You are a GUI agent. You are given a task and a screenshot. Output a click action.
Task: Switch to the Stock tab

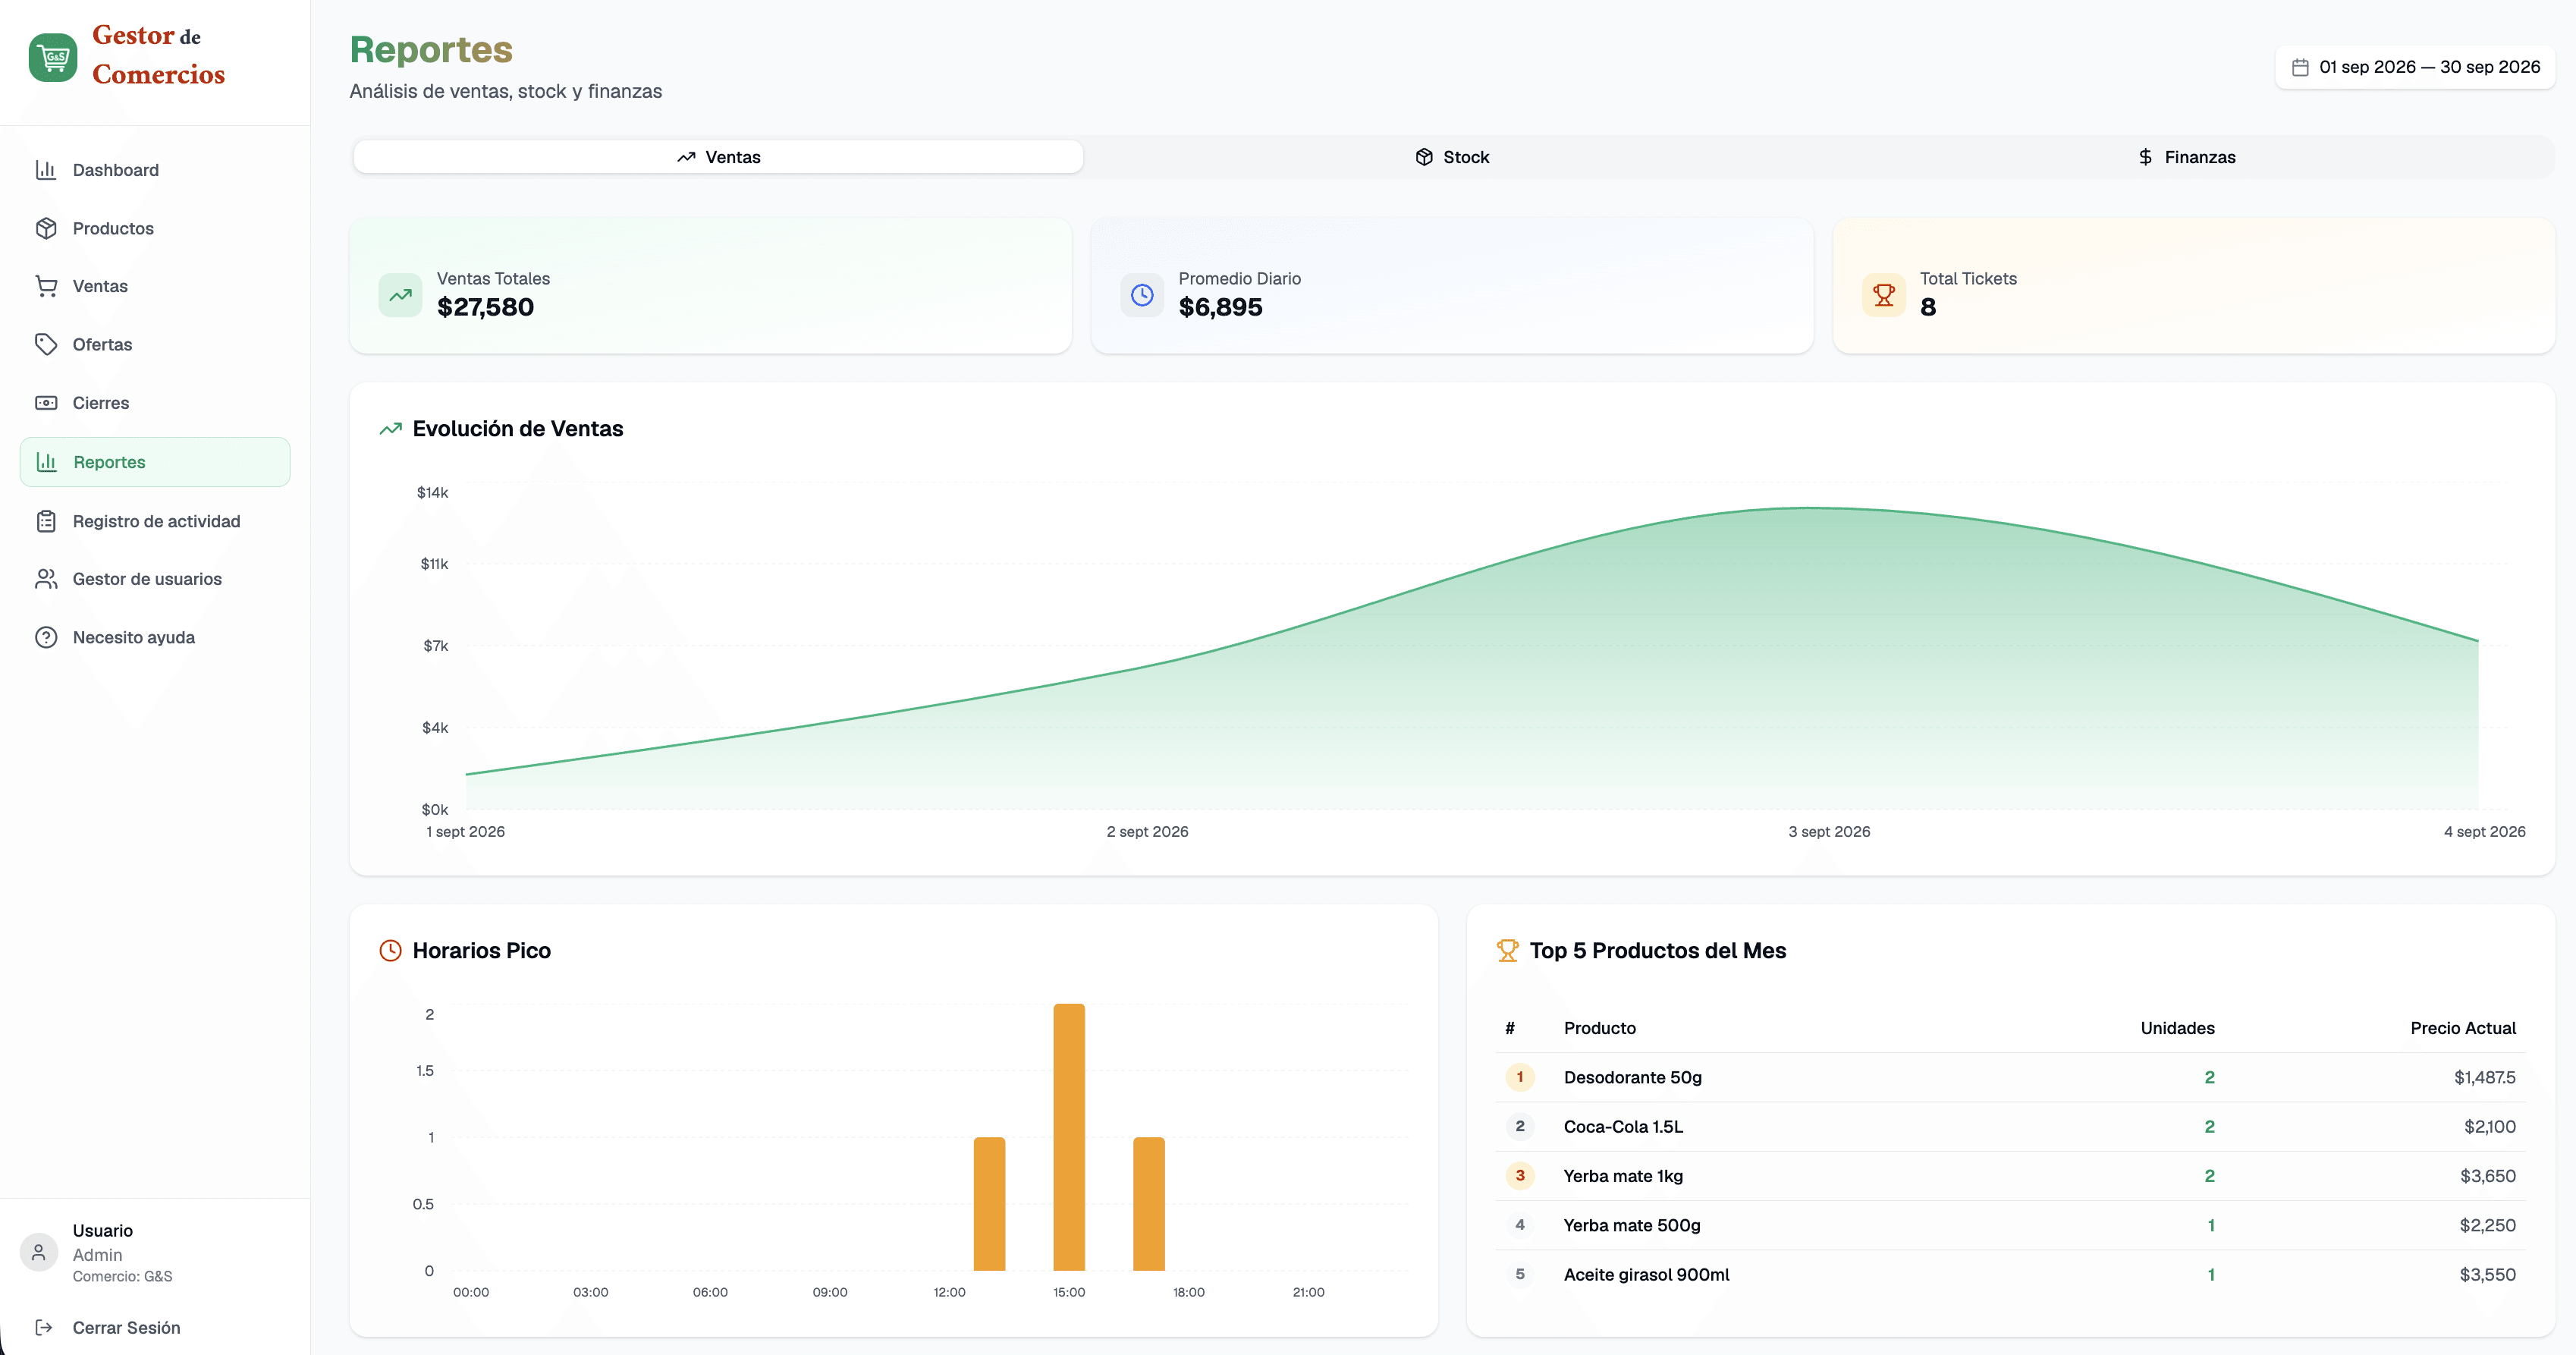click(x=1452, y=157)
